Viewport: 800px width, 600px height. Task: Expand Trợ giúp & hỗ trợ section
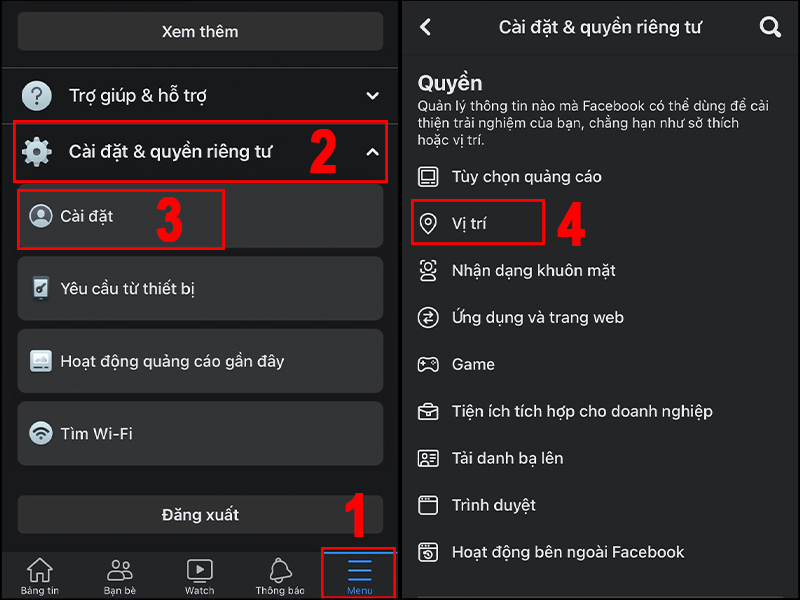click(x=372, y=95)
